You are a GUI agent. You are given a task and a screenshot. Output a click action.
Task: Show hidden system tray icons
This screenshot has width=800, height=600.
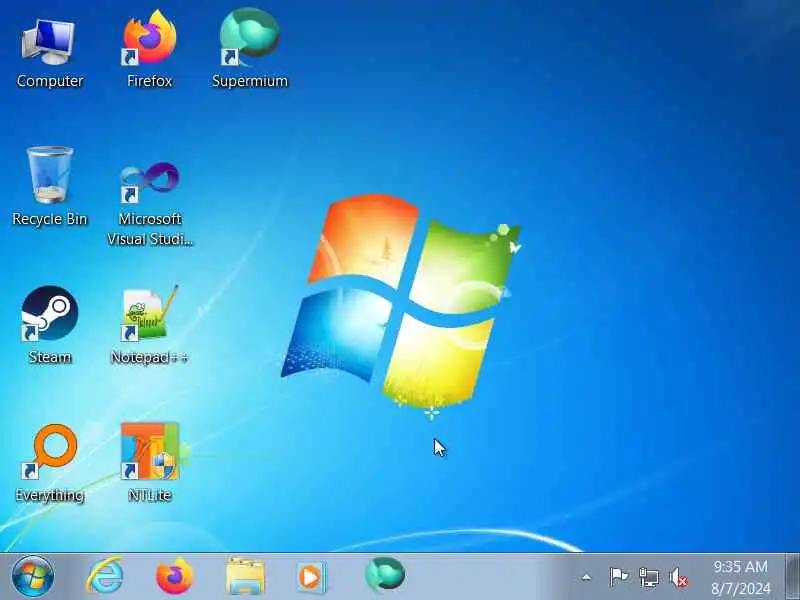pyautogui.click(x=586, y=578)
